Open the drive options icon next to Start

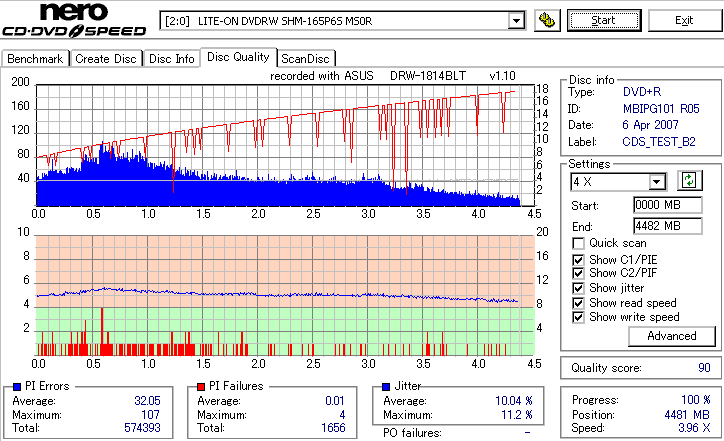pyautogui.click(x=547, y=21)
